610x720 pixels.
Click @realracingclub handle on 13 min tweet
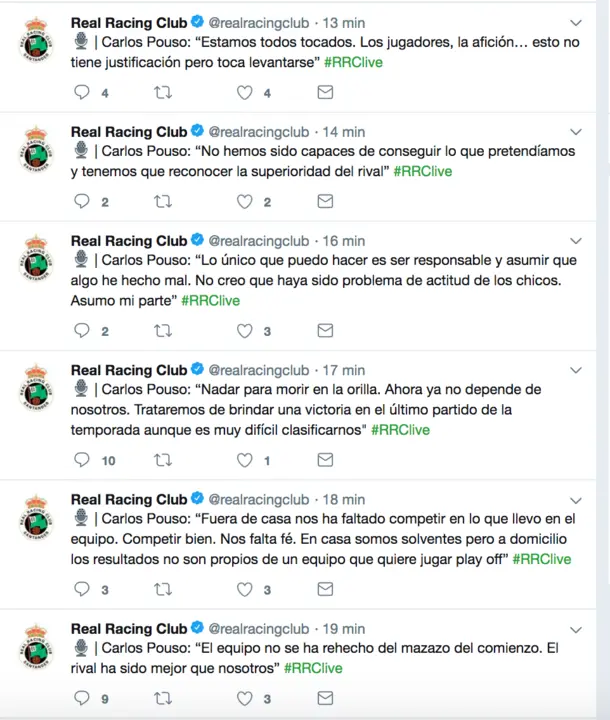pos(258,22)
